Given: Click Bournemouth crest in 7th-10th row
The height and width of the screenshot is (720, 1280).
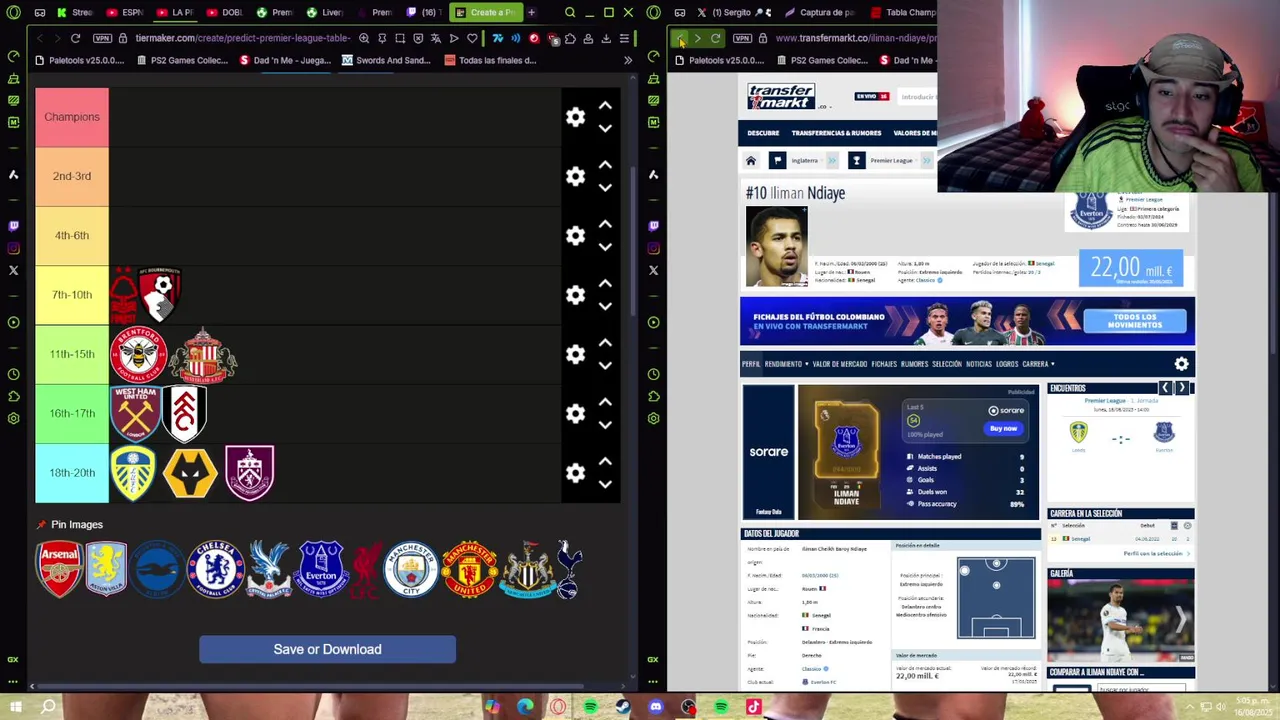Looking at the screenshot, I should coord(161,294).
